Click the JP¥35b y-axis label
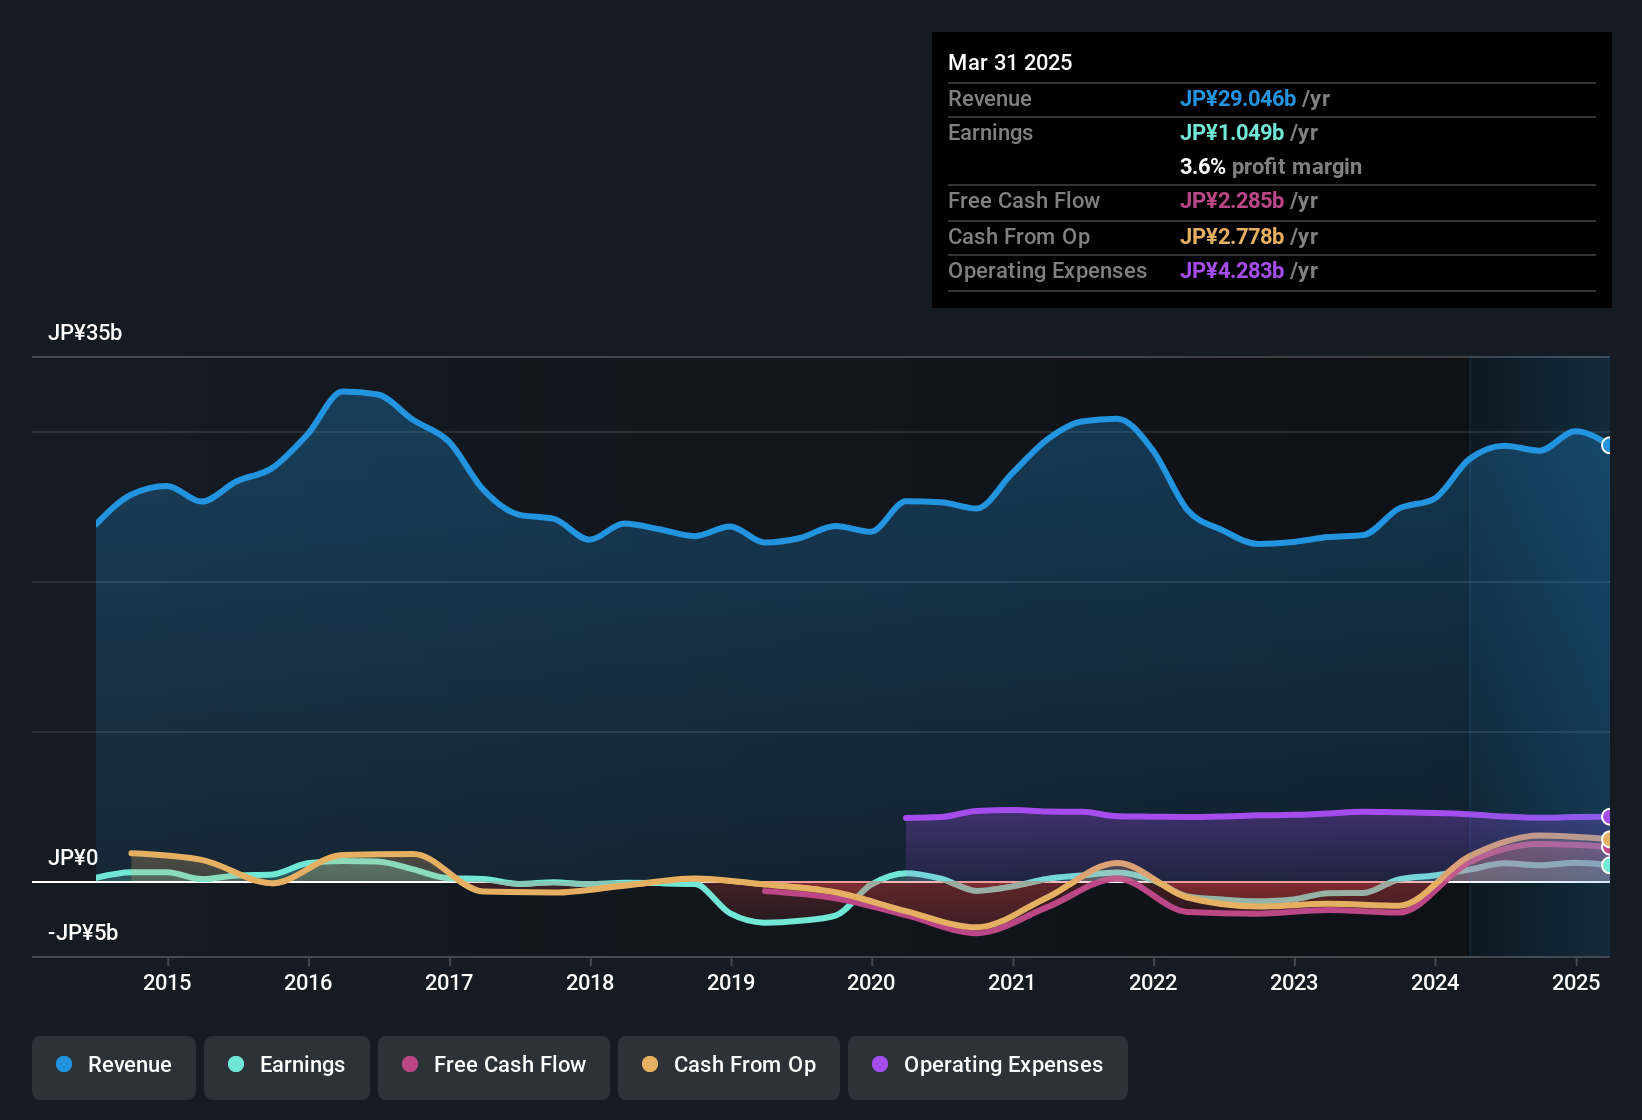Screen dimensions: 1642x1120 85,333
